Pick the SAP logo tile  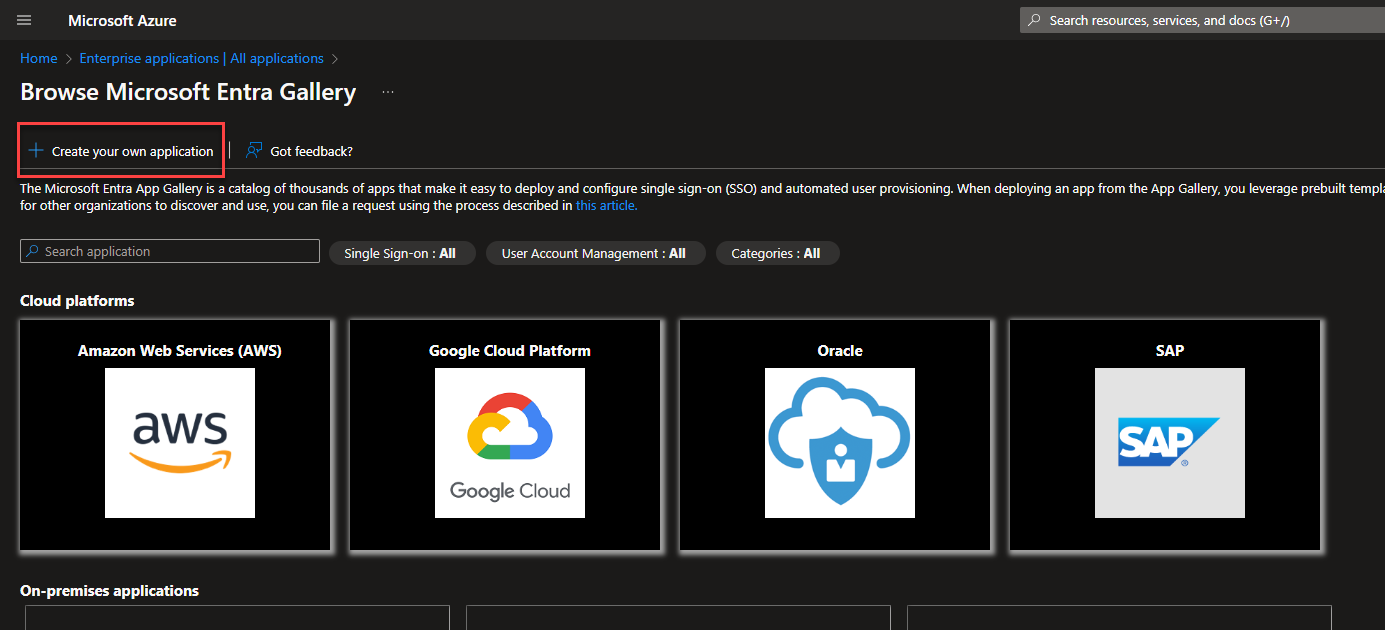[1170, 443]
